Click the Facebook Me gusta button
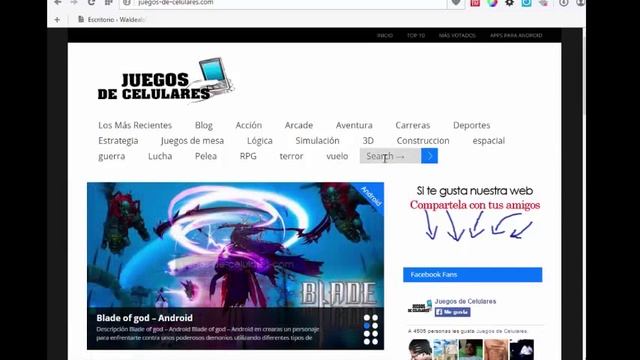The height and width of the screenshot is (360, 640). coord(452,312)
